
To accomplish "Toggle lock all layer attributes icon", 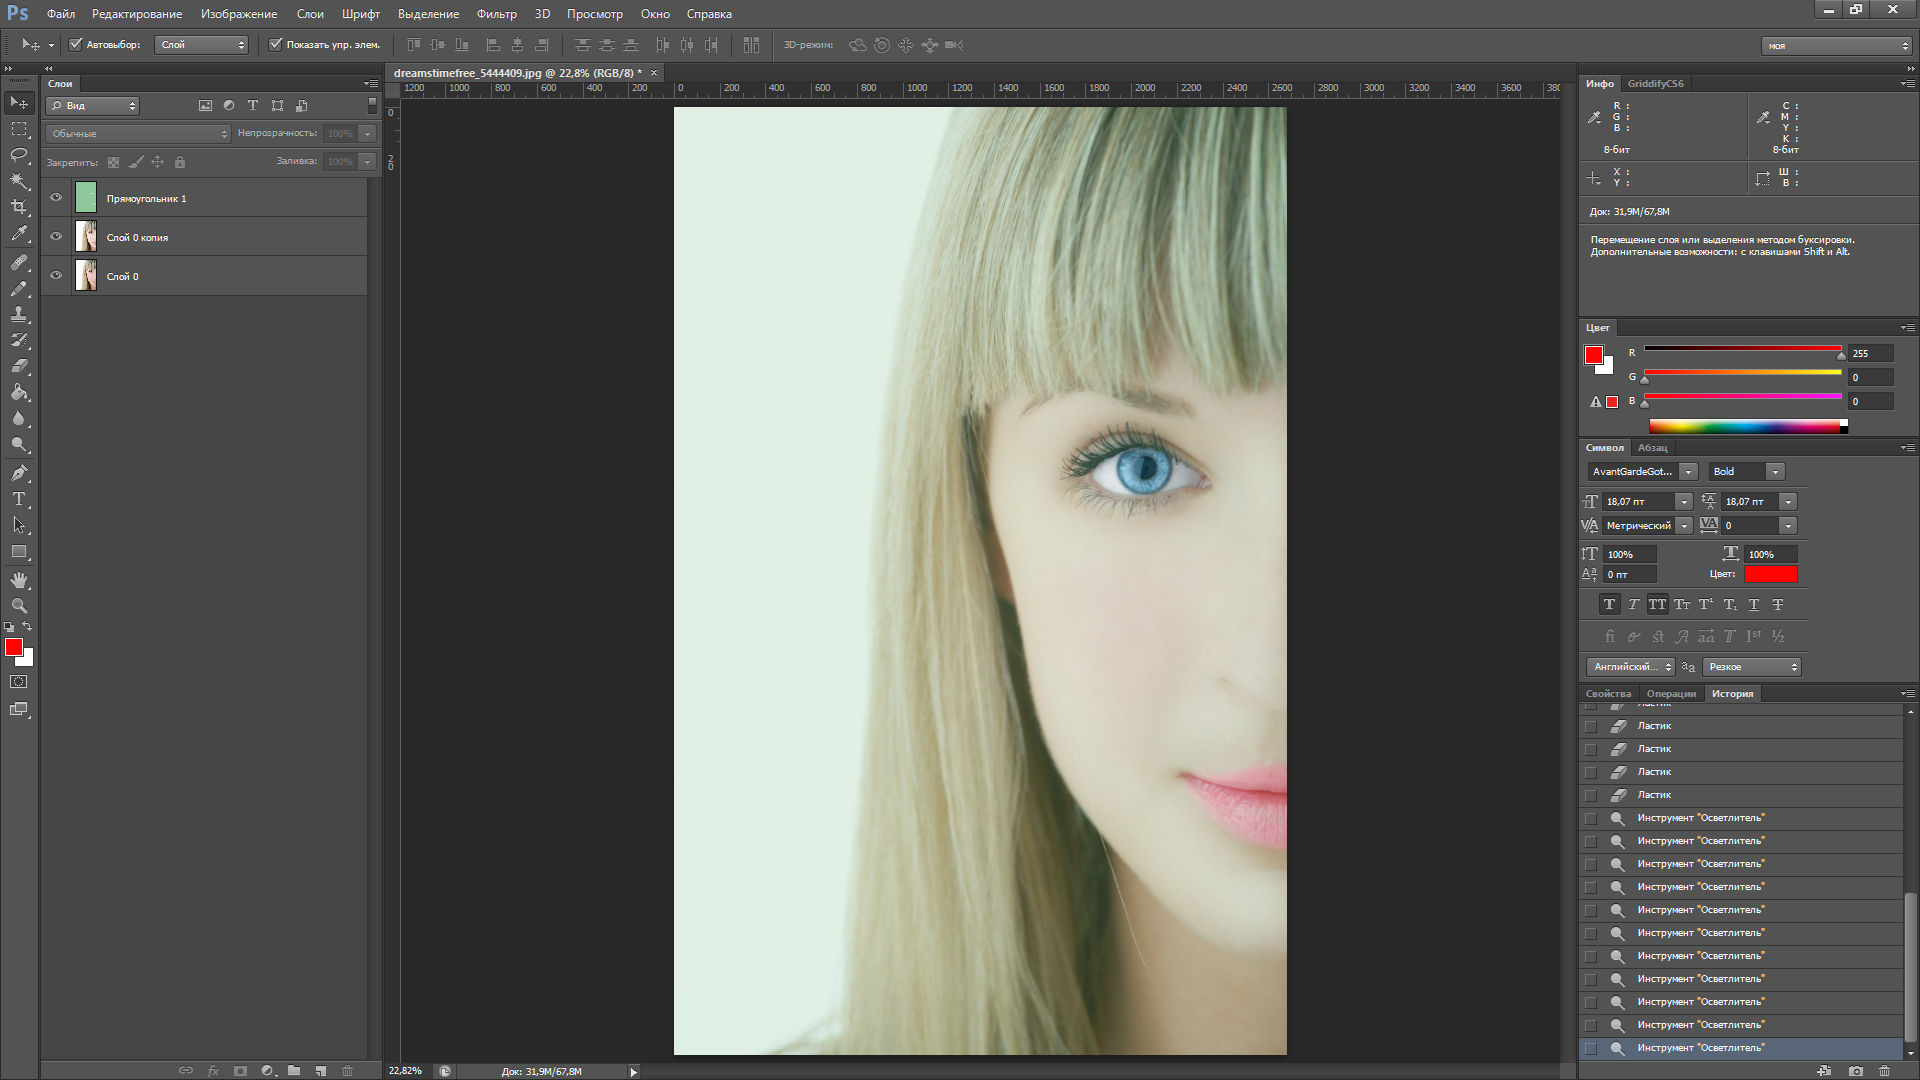I will [x=180, y=162].
